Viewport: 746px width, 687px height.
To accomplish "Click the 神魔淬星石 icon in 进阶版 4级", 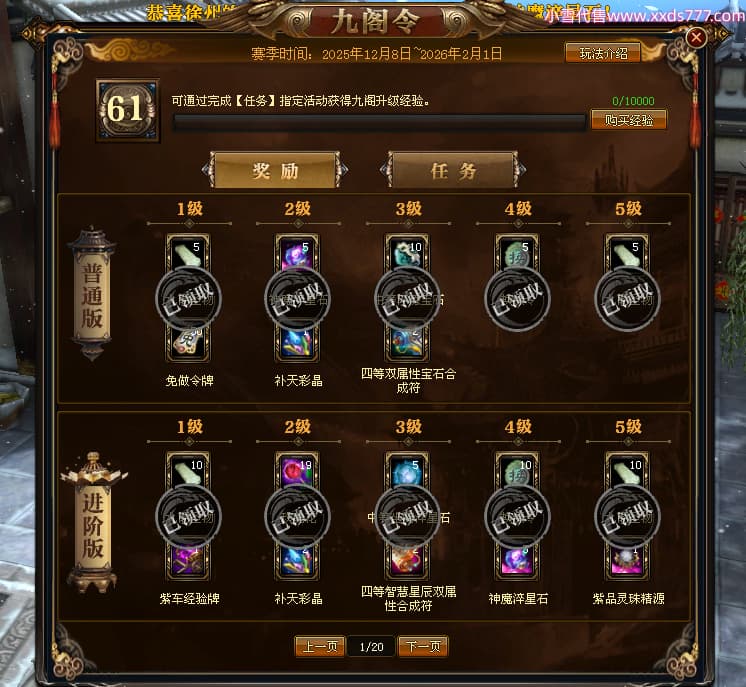I will point(518,561).
